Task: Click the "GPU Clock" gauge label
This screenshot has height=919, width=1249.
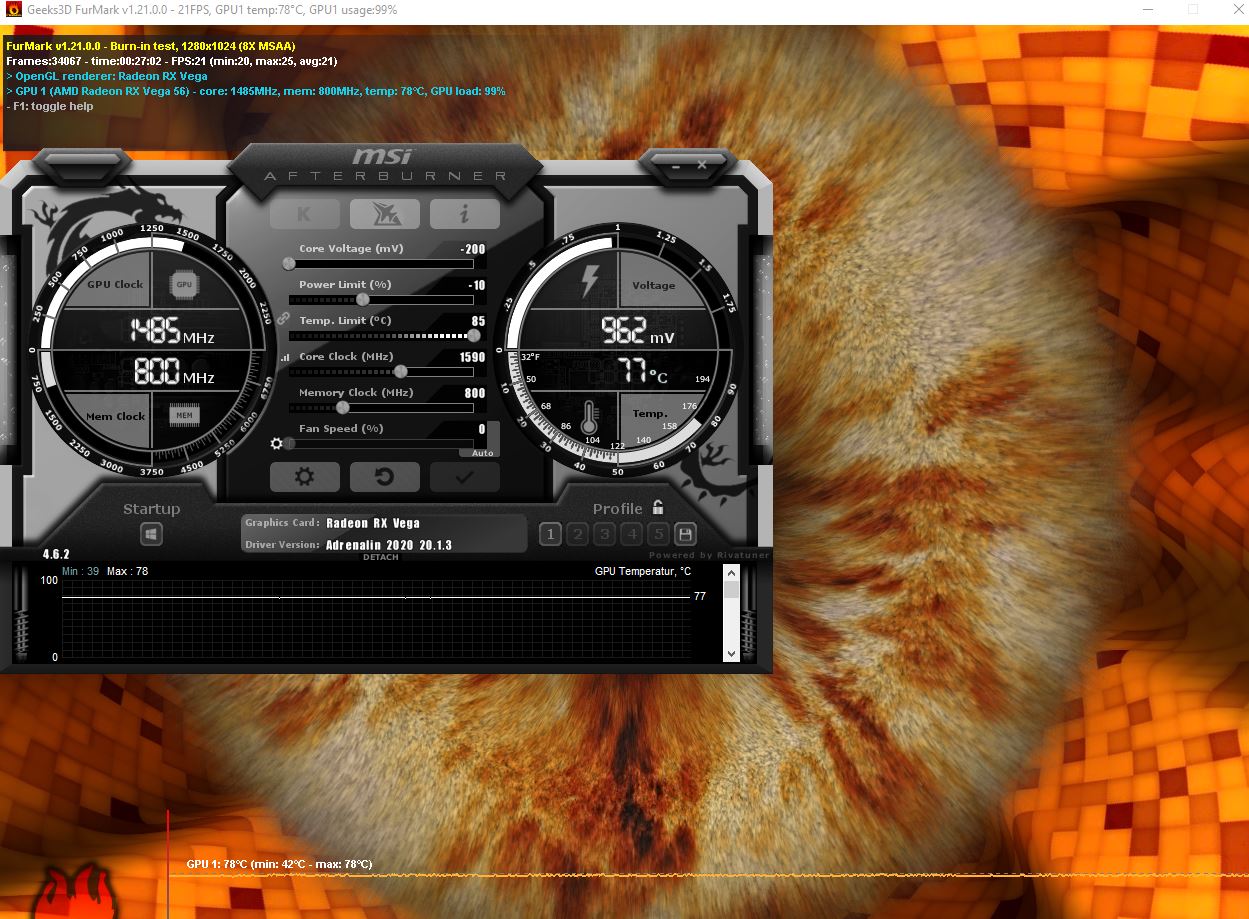Action: 115,284
